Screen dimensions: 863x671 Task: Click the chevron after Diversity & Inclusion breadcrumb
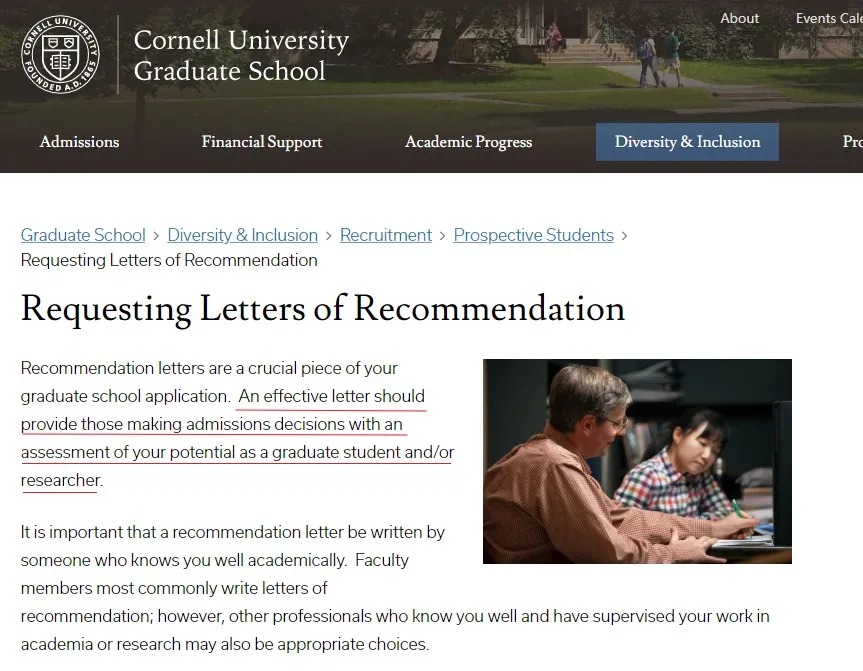pyautogui.click(x=329, y=236)
